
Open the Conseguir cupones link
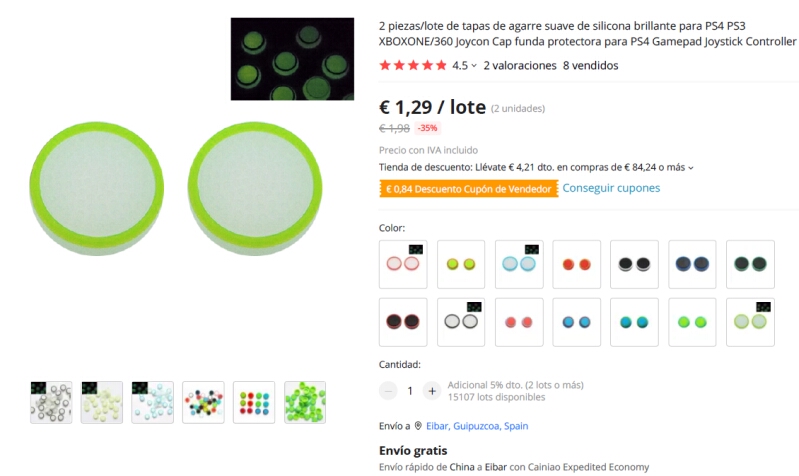[611, 188]
